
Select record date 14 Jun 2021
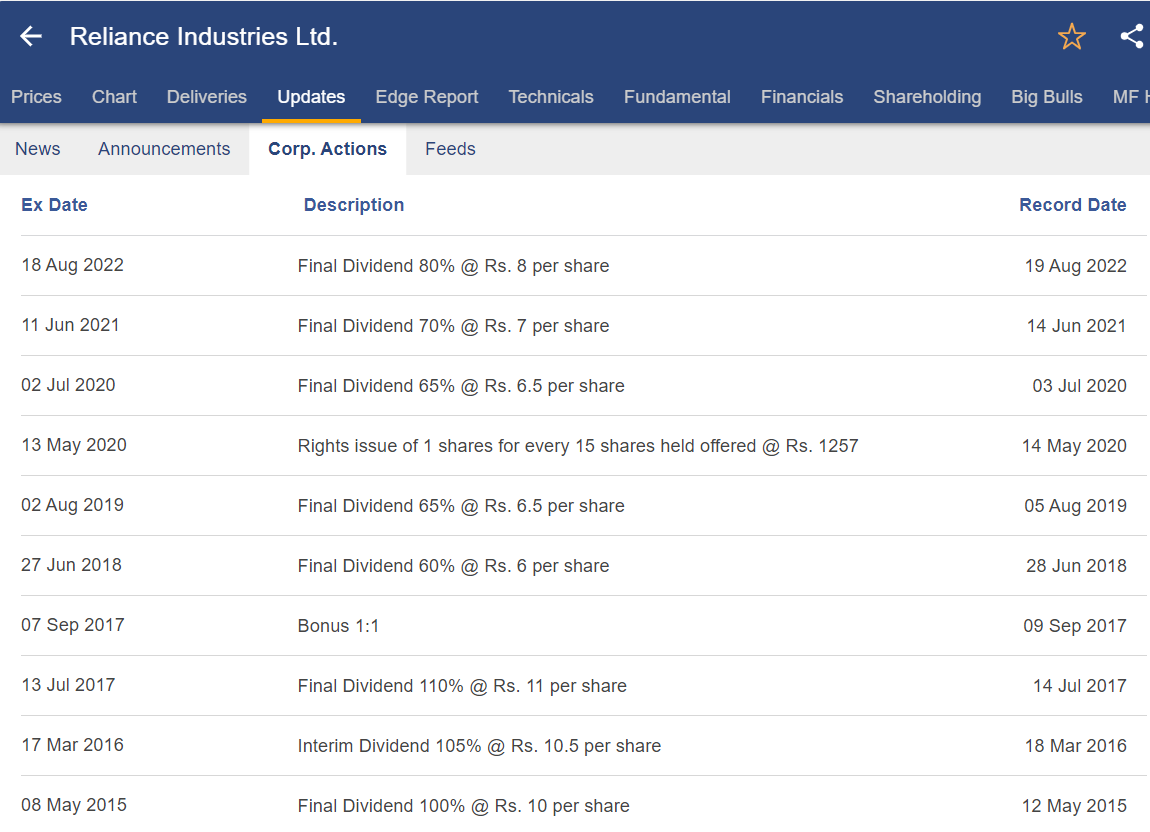(1076, 326)
